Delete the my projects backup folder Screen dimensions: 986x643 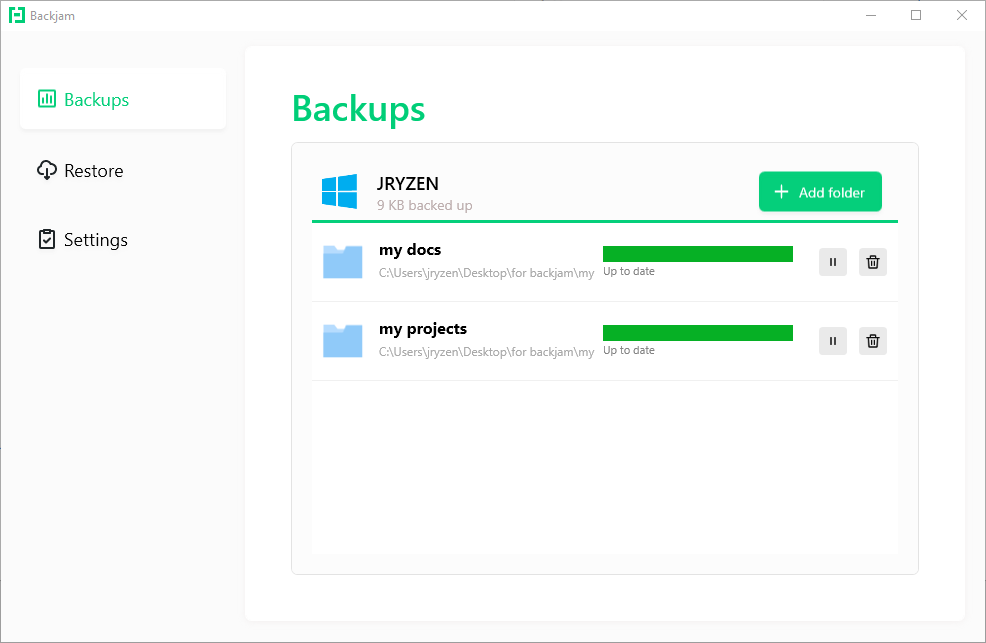873,341
